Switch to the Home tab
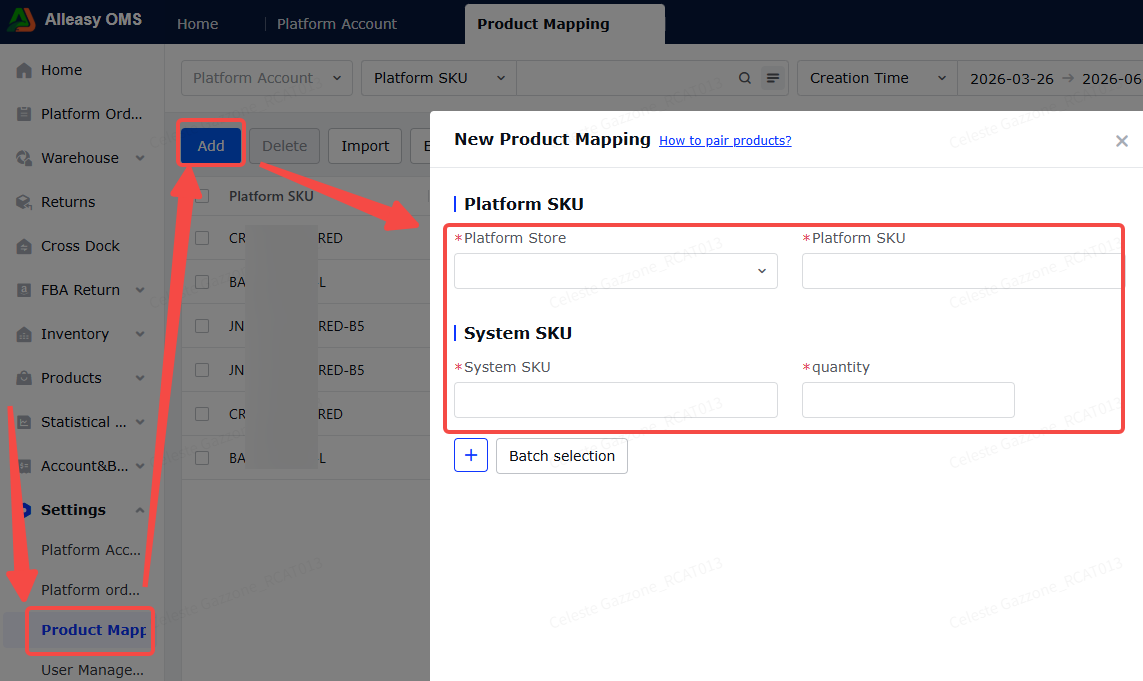Screen dimensions: 1143x681 point(198,24)
